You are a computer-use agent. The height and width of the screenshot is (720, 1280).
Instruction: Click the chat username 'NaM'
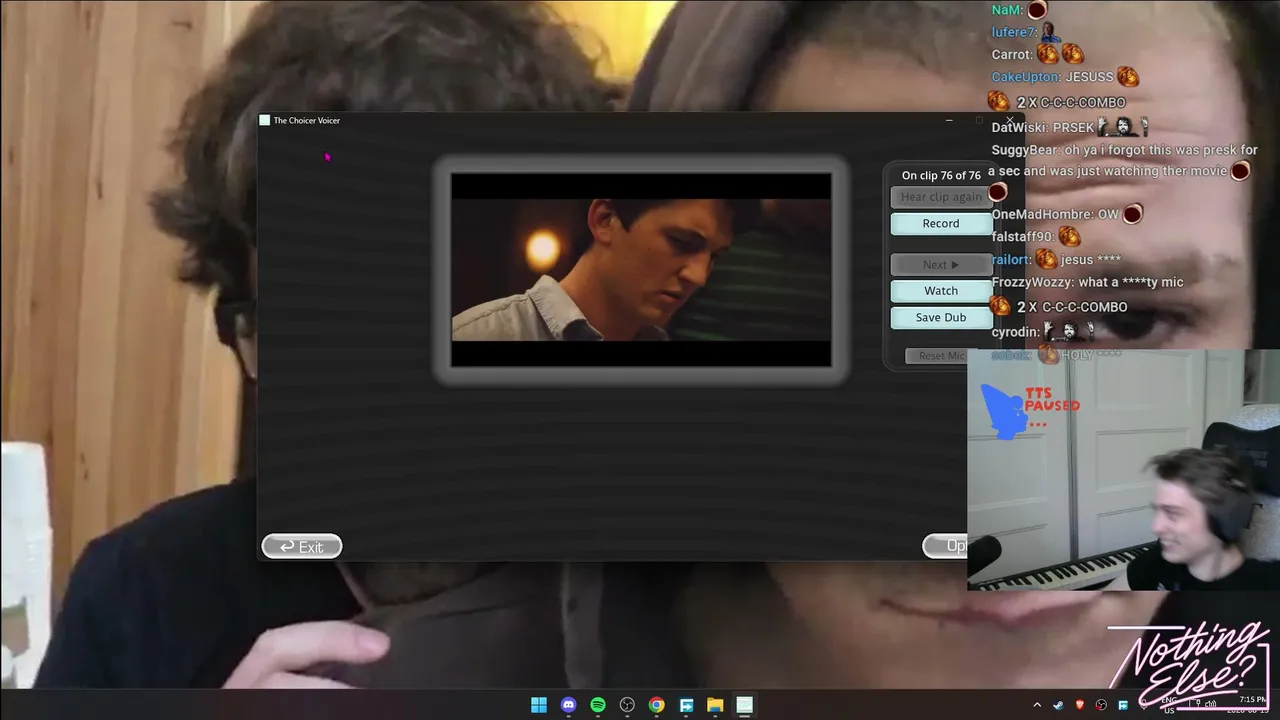coord(1007,10)
